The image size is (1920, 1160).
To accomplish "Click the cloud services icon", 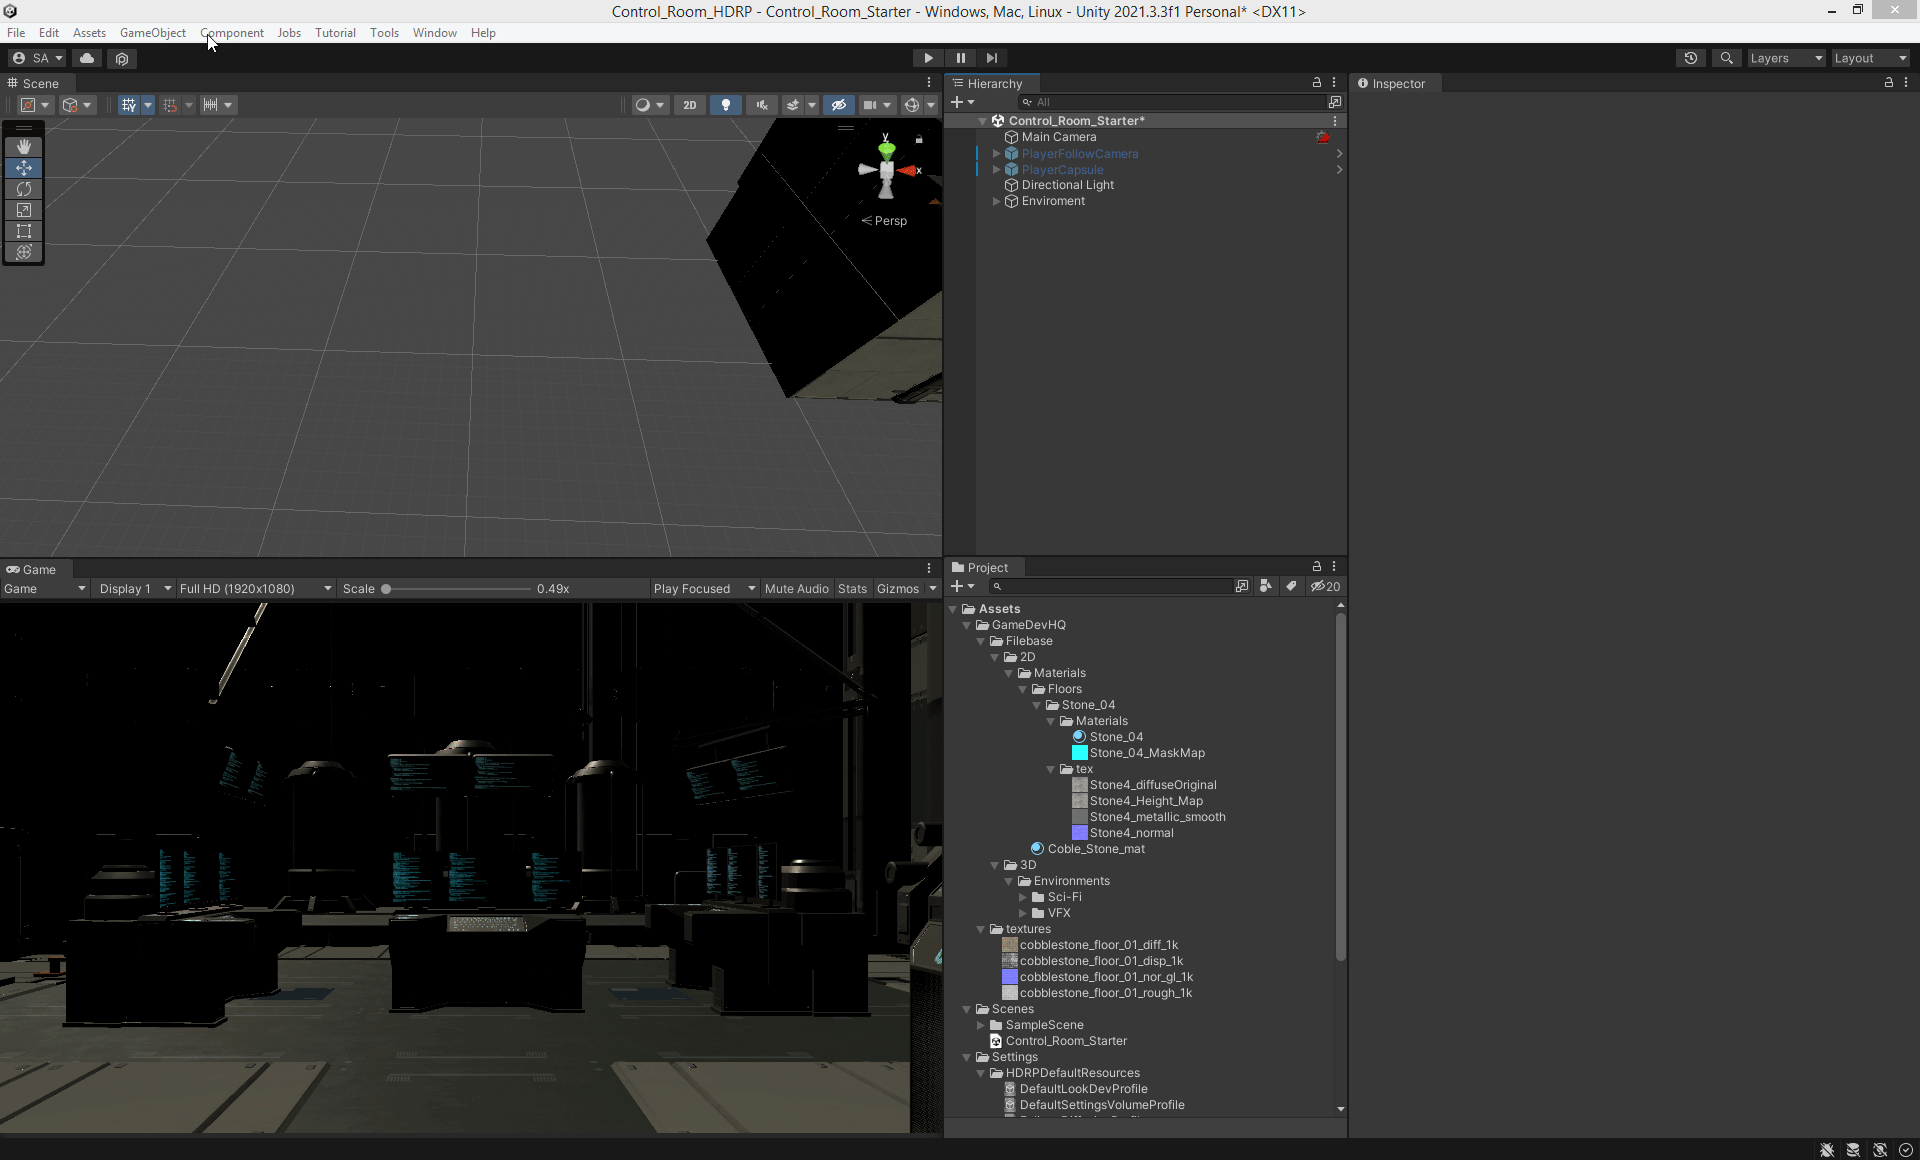I will coord(87,58).
